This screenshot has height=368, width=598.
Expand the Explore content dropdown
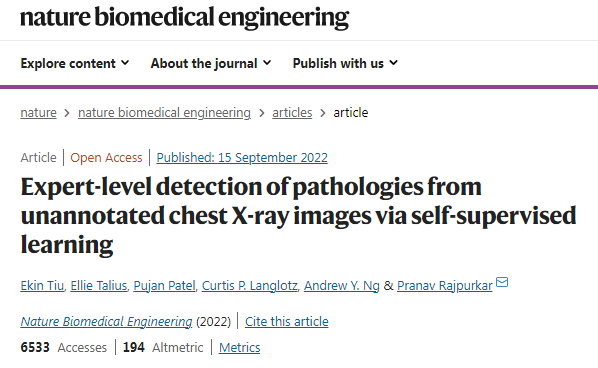tap(75, 63)
